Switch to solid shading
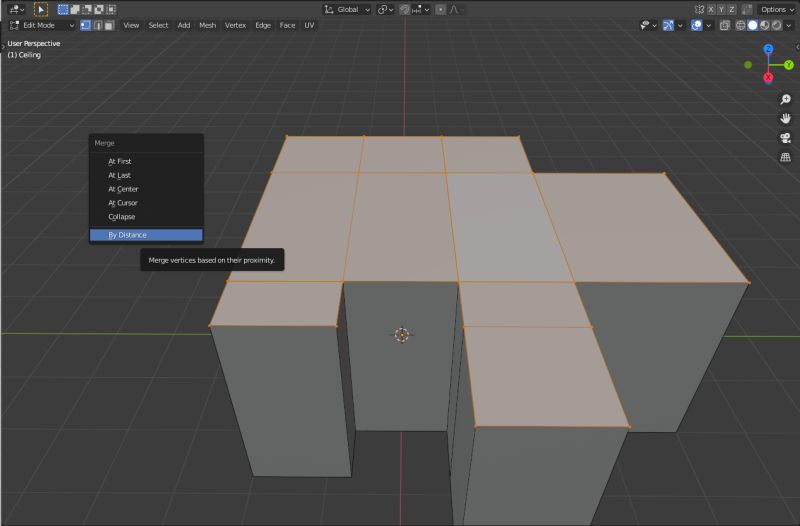This screenshot has height=526, width=800. point(752,25)
